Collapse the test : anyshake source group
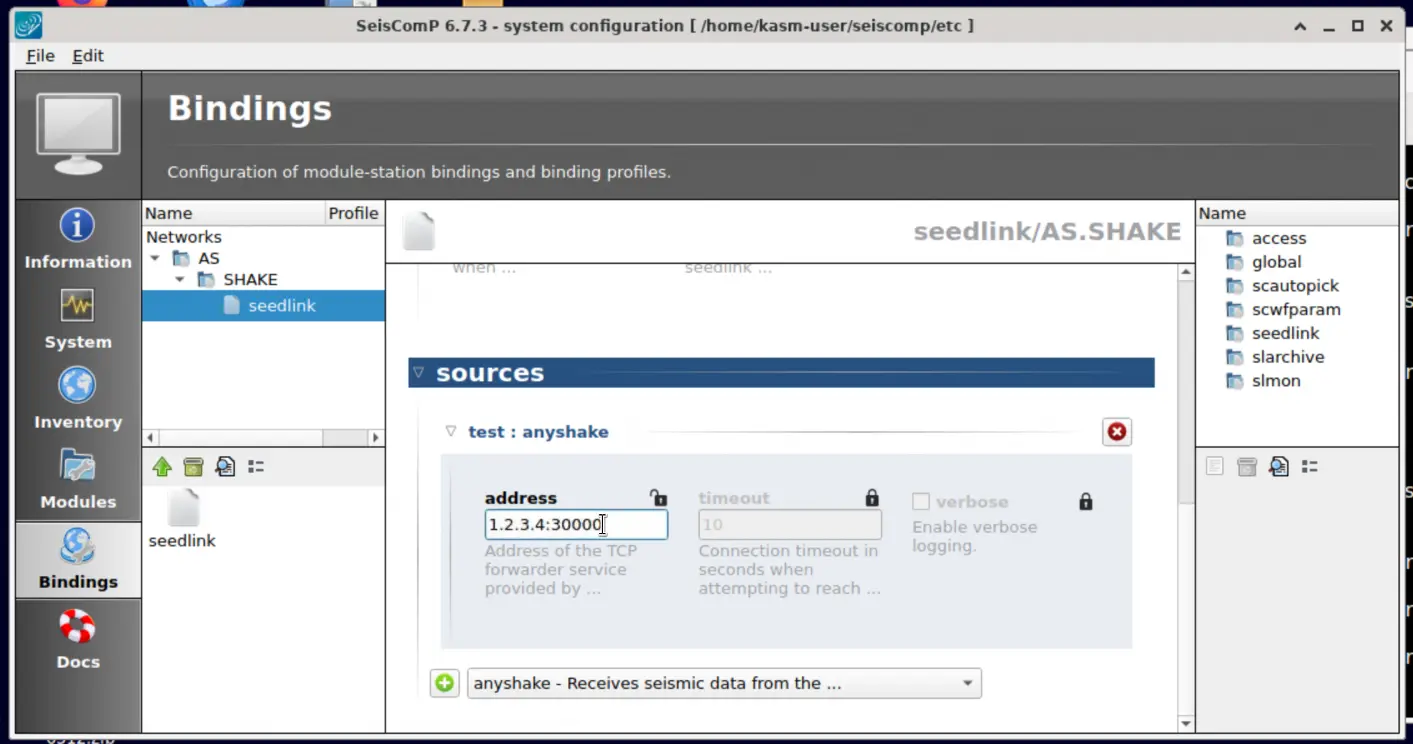This screenshot has width=1413, height=744. click(x=451, y=431)
